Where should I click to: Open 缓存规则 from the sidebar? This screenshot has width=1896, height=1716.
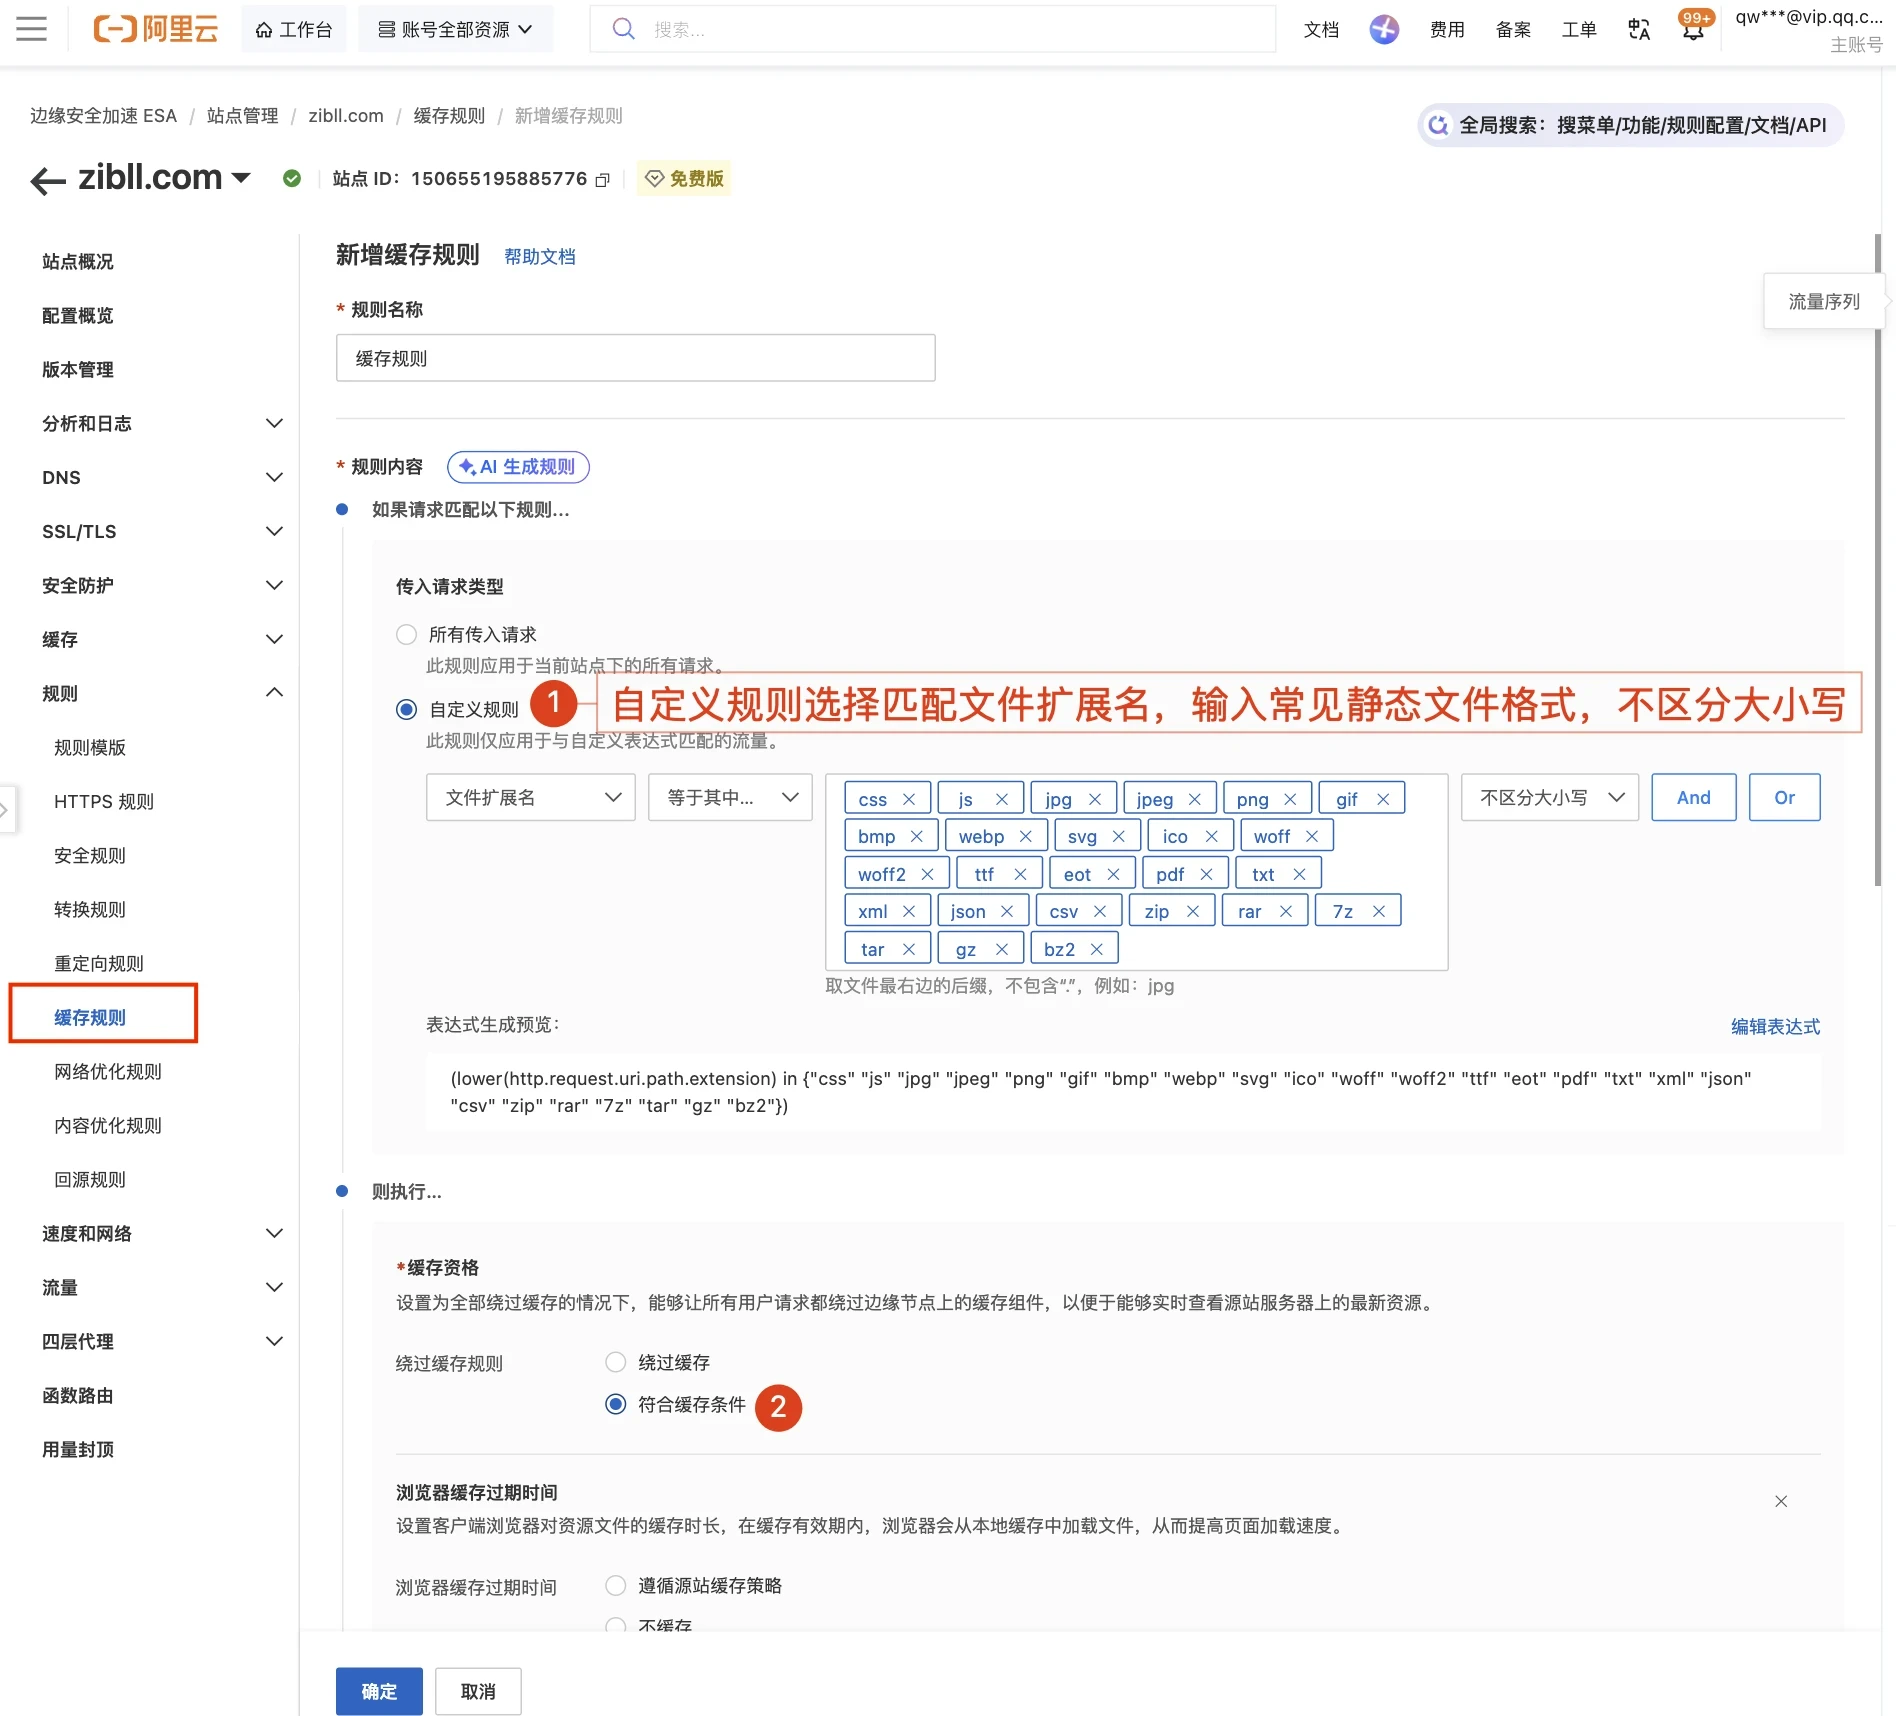[89, 1017]
